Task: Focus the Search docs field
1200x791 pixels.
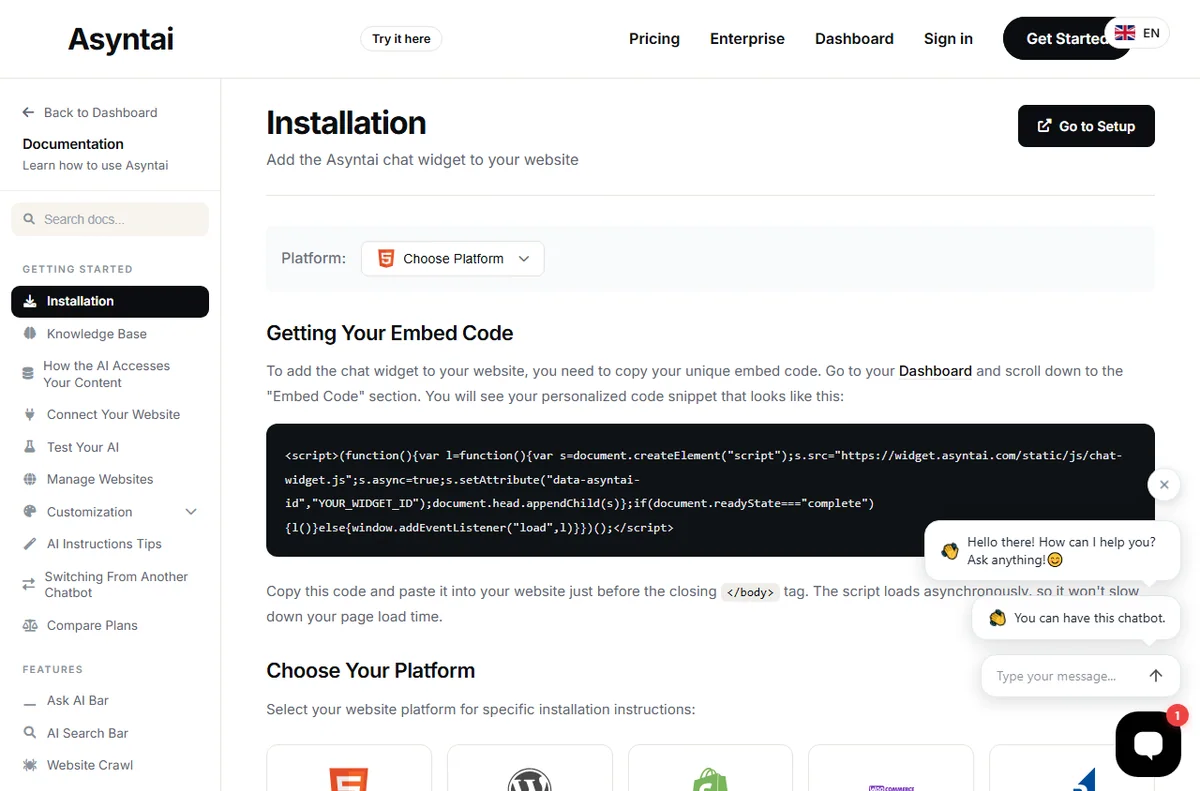Action: tap(110, 219)
